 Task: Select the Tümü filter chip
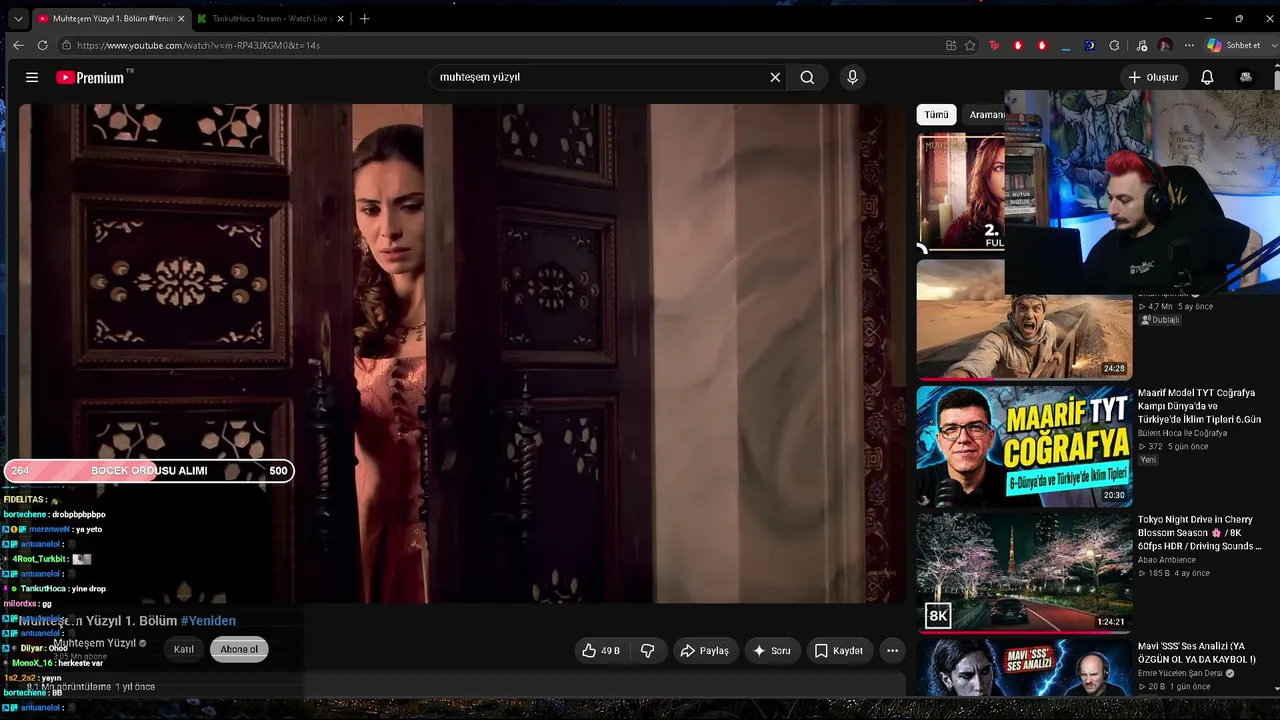click(936, 115)
